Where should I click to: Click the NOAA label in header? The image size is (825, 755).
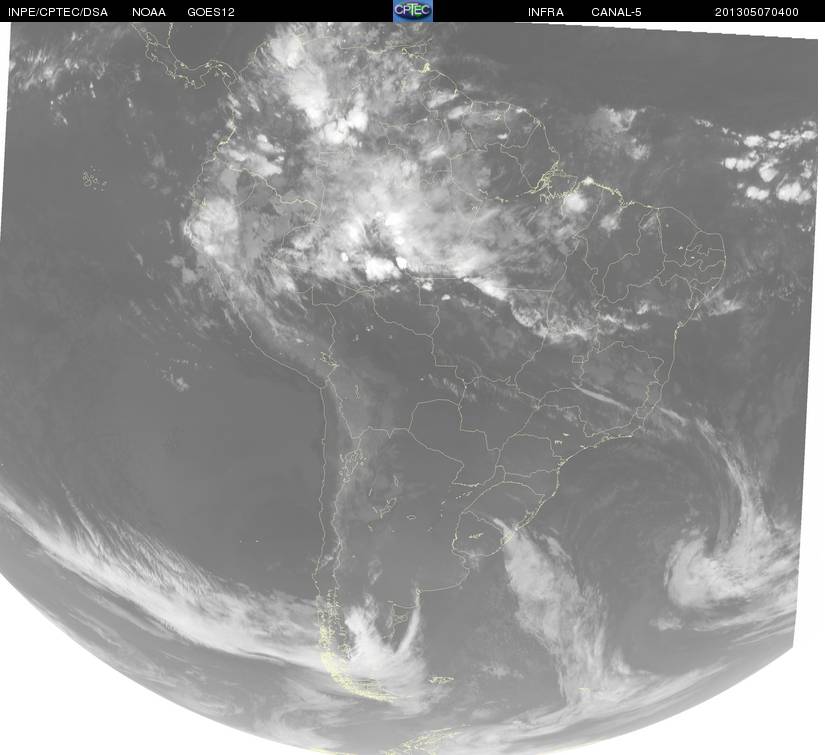[x=149, y=12]
